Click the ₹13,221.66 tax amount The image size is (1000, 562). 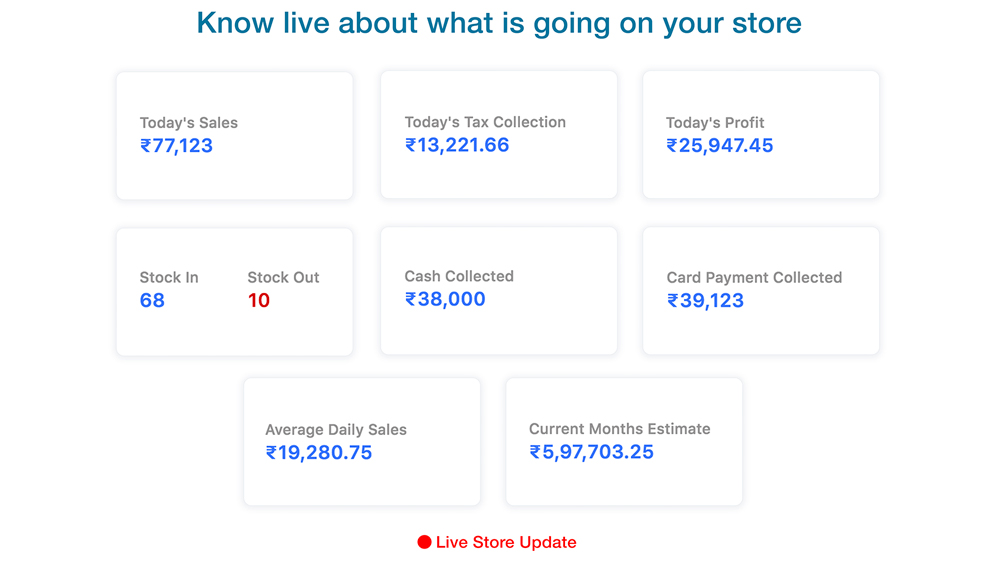[x=457, y=145]
